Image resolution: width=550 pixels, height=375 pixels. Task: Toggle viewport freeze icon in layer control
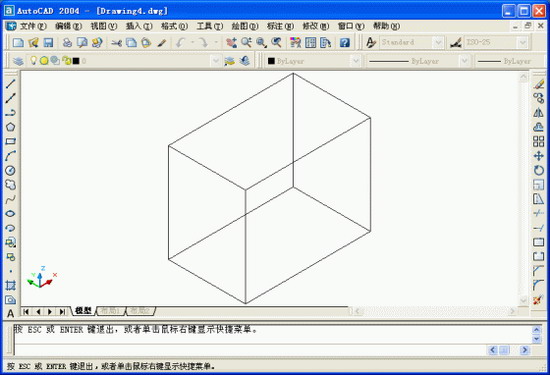coord(55,61)
